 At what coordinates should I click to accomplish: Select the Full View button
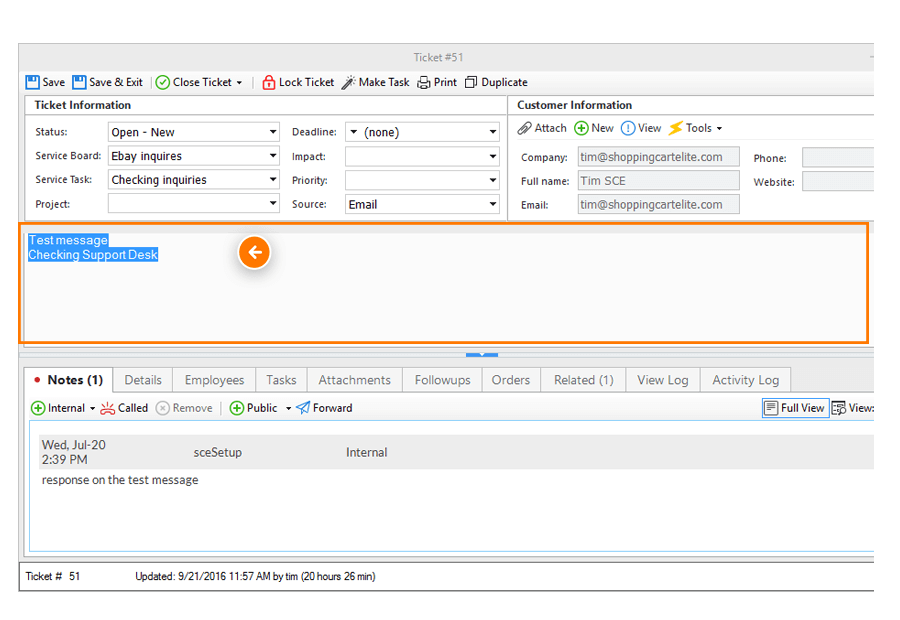[796, 408]
